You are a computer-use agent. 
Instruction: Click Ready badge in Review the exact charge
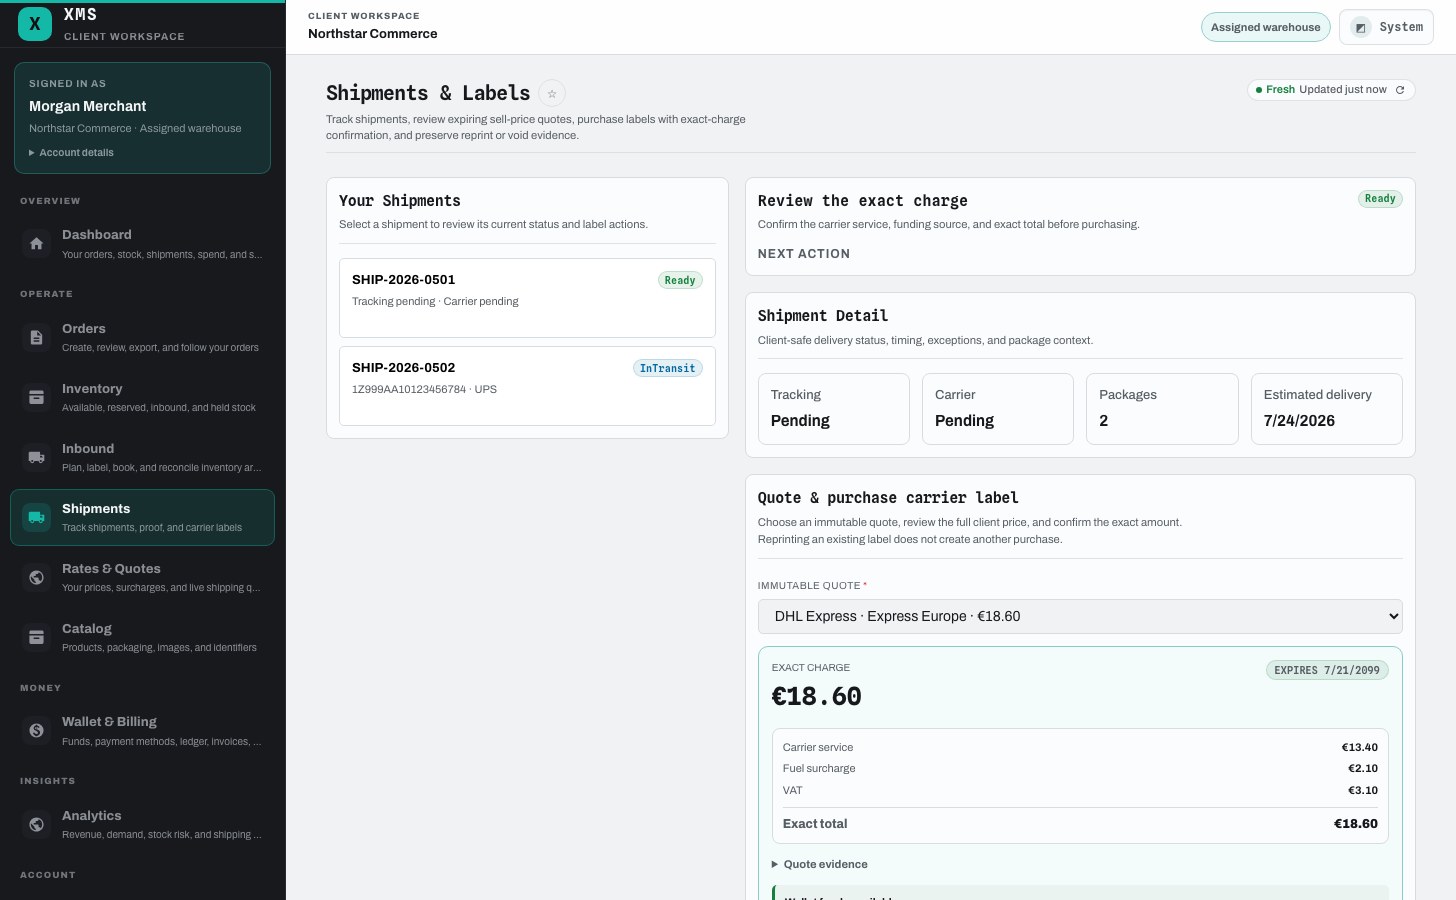pos(1380,198)
